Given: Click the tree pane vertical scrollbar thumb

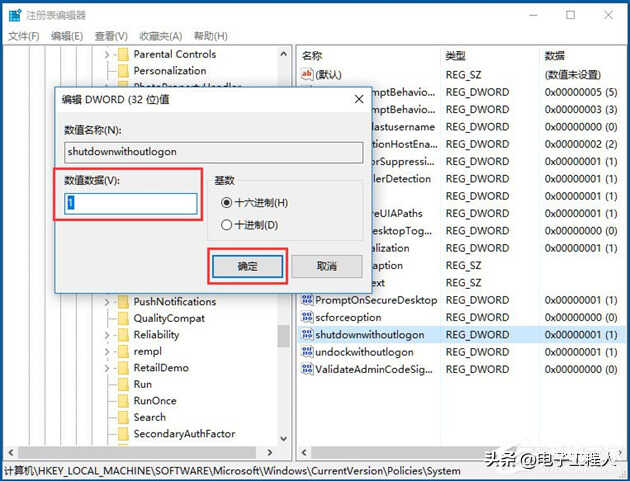Looking at the screenshot, I should (283, 336).
